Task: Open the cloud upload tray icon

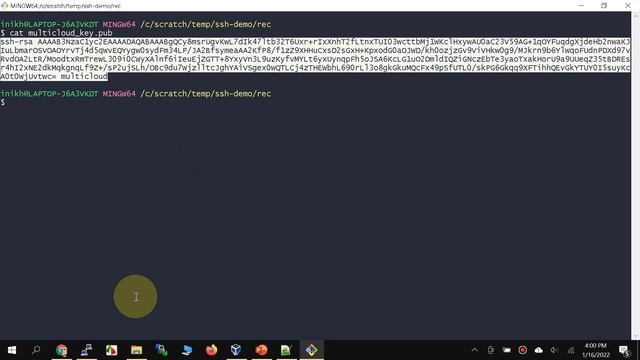Action: point(539,350)
